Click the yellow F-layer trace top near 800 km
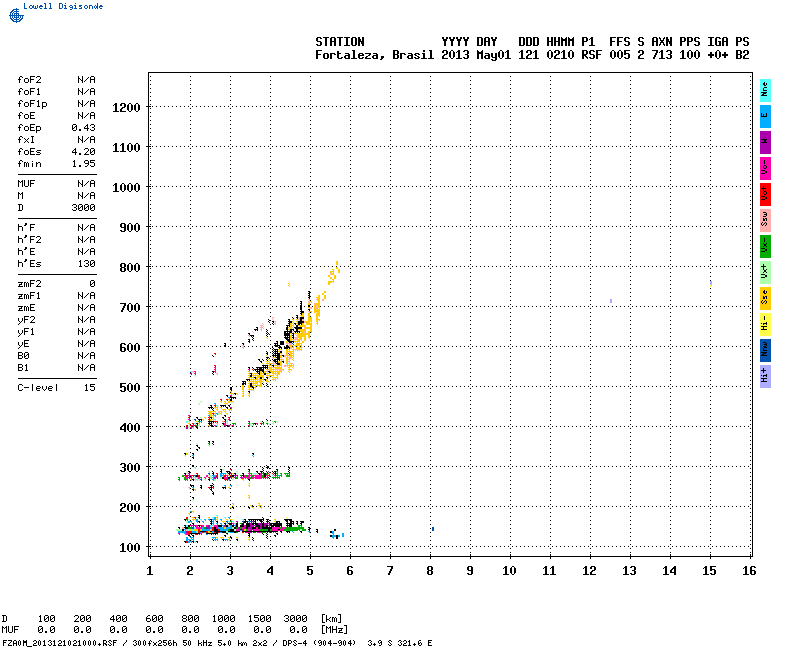The height and width of the screenshot is (650, 800). coord(334,273)
